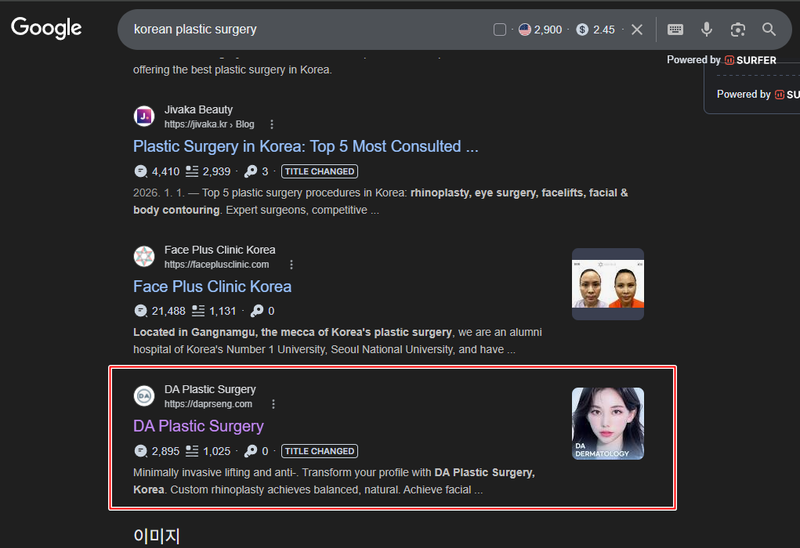Click word count icon beside 1,131
Viewport: 800px width, 548px height.
[198, 311]
